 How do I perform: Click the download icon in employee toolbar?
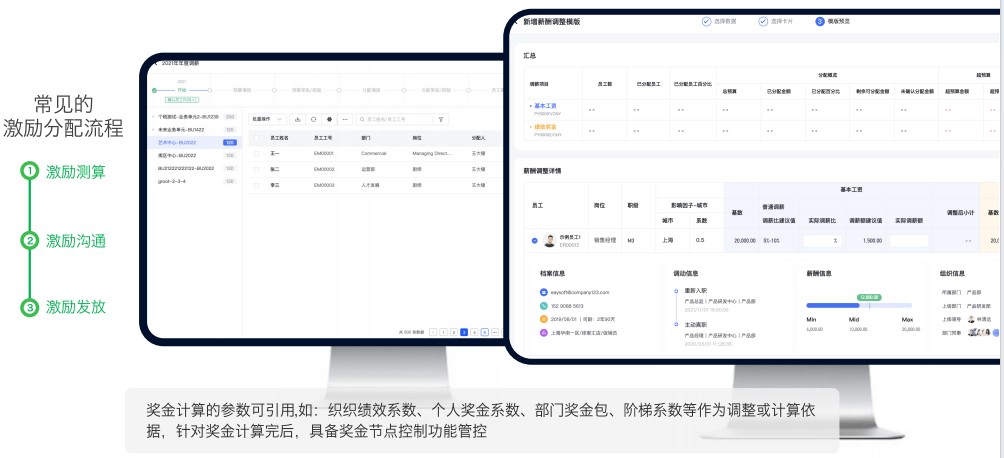click(297, 119)
